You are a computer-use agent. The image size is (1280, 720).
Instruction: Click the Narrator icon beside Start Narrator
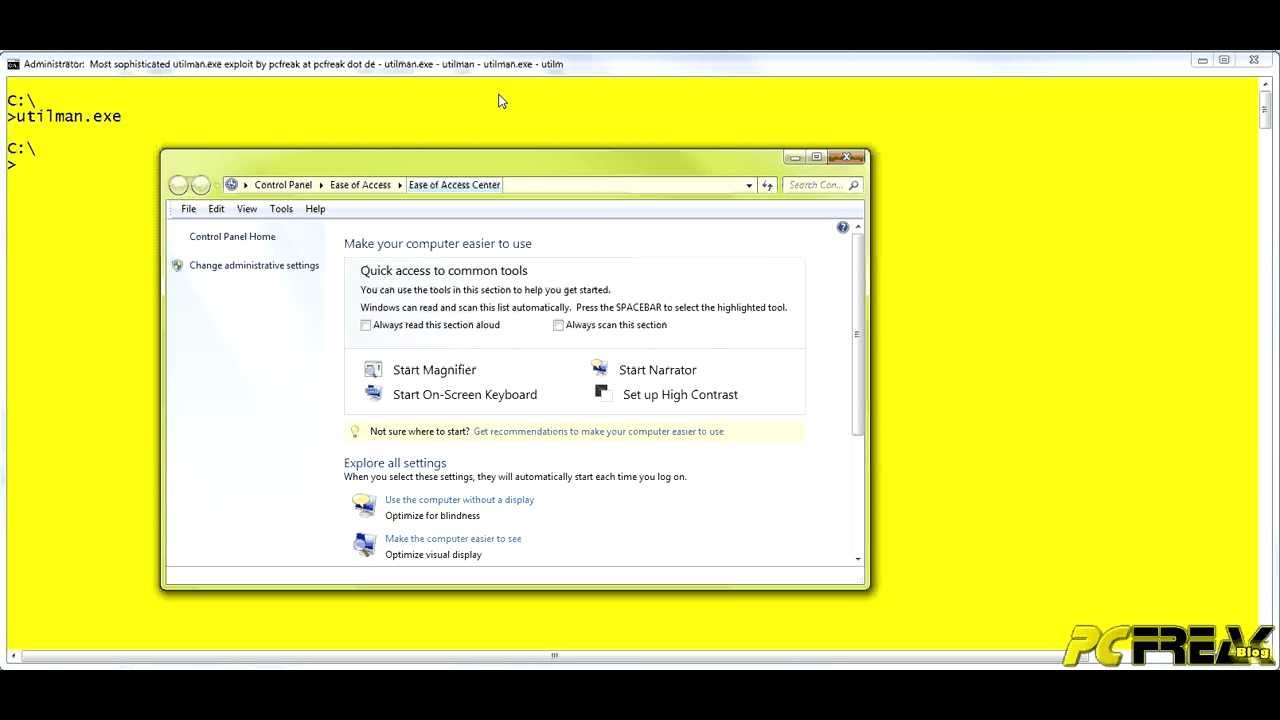point(599,368)
